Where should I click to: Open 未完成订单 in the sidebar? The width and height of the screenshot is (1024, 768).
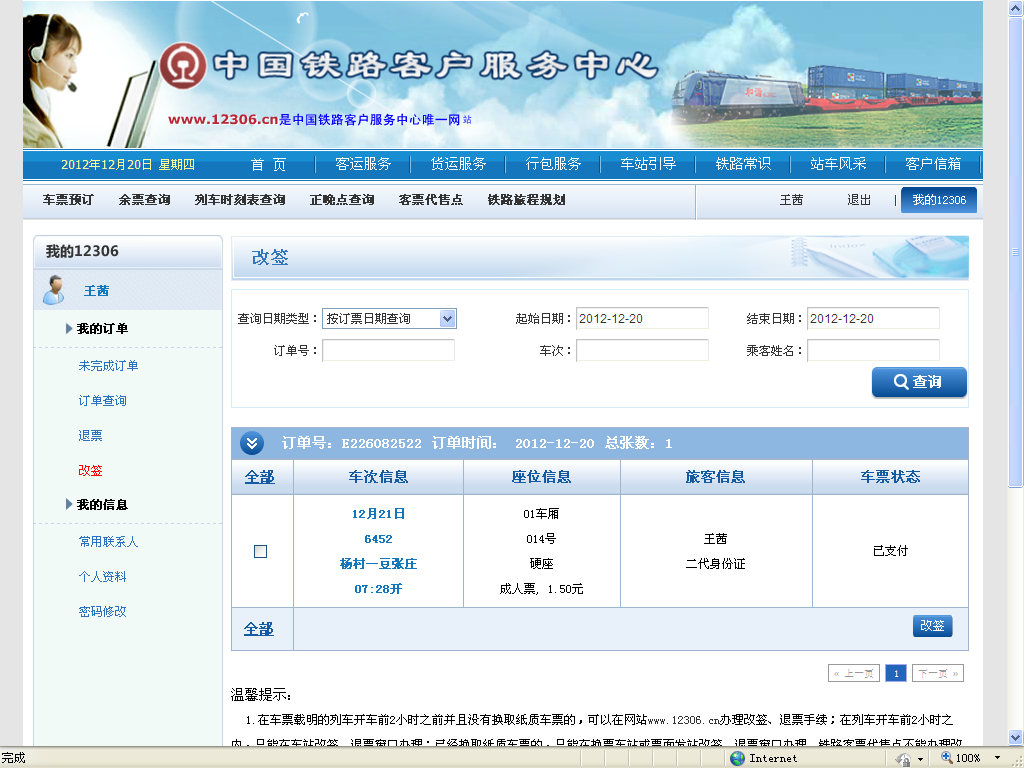108,366
